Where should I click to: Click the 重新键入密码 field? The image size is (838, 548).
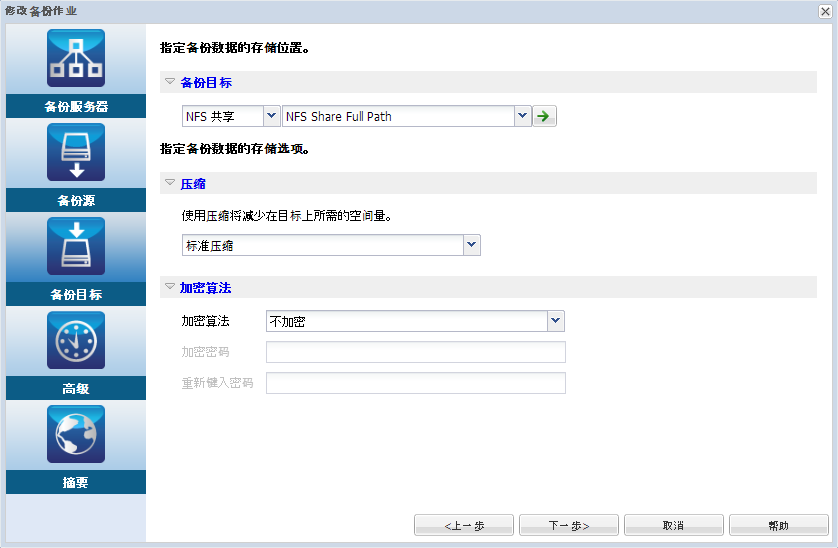[x=416, y=383]
